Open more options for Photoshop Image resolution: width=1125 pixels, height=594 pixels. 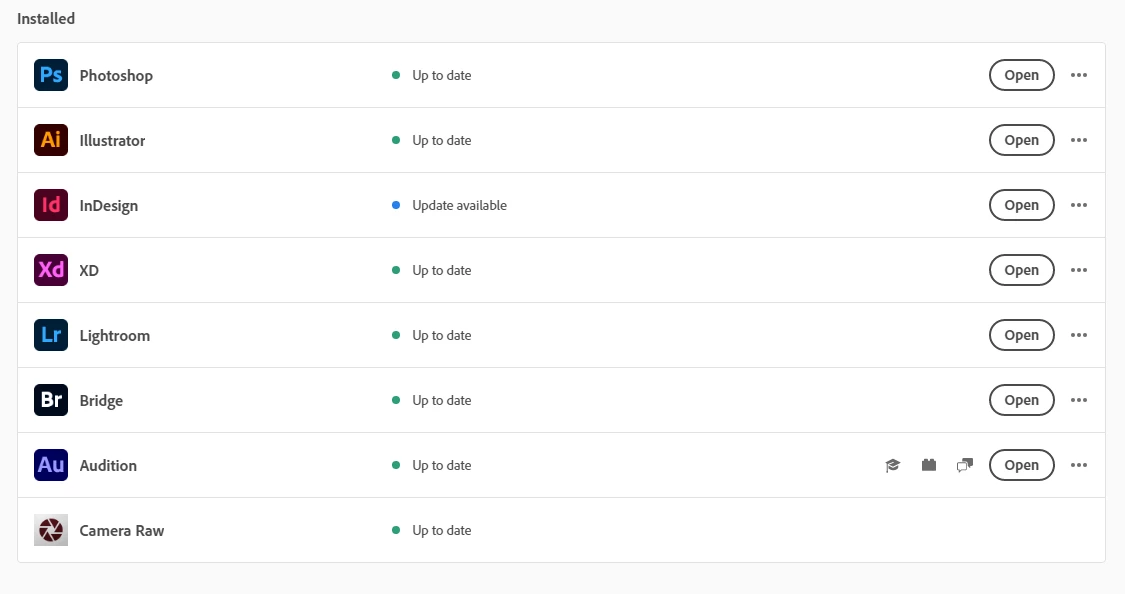pos(1078,75)
